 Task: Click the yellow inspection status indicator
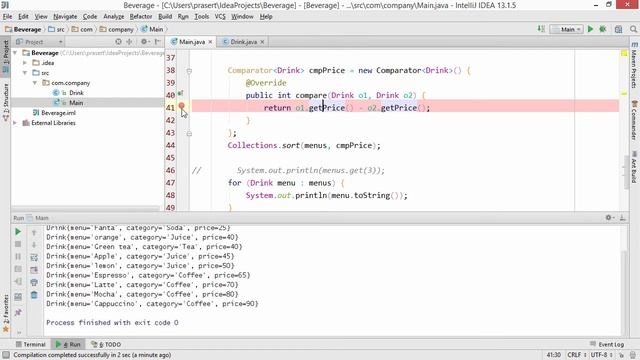point(624,53)
